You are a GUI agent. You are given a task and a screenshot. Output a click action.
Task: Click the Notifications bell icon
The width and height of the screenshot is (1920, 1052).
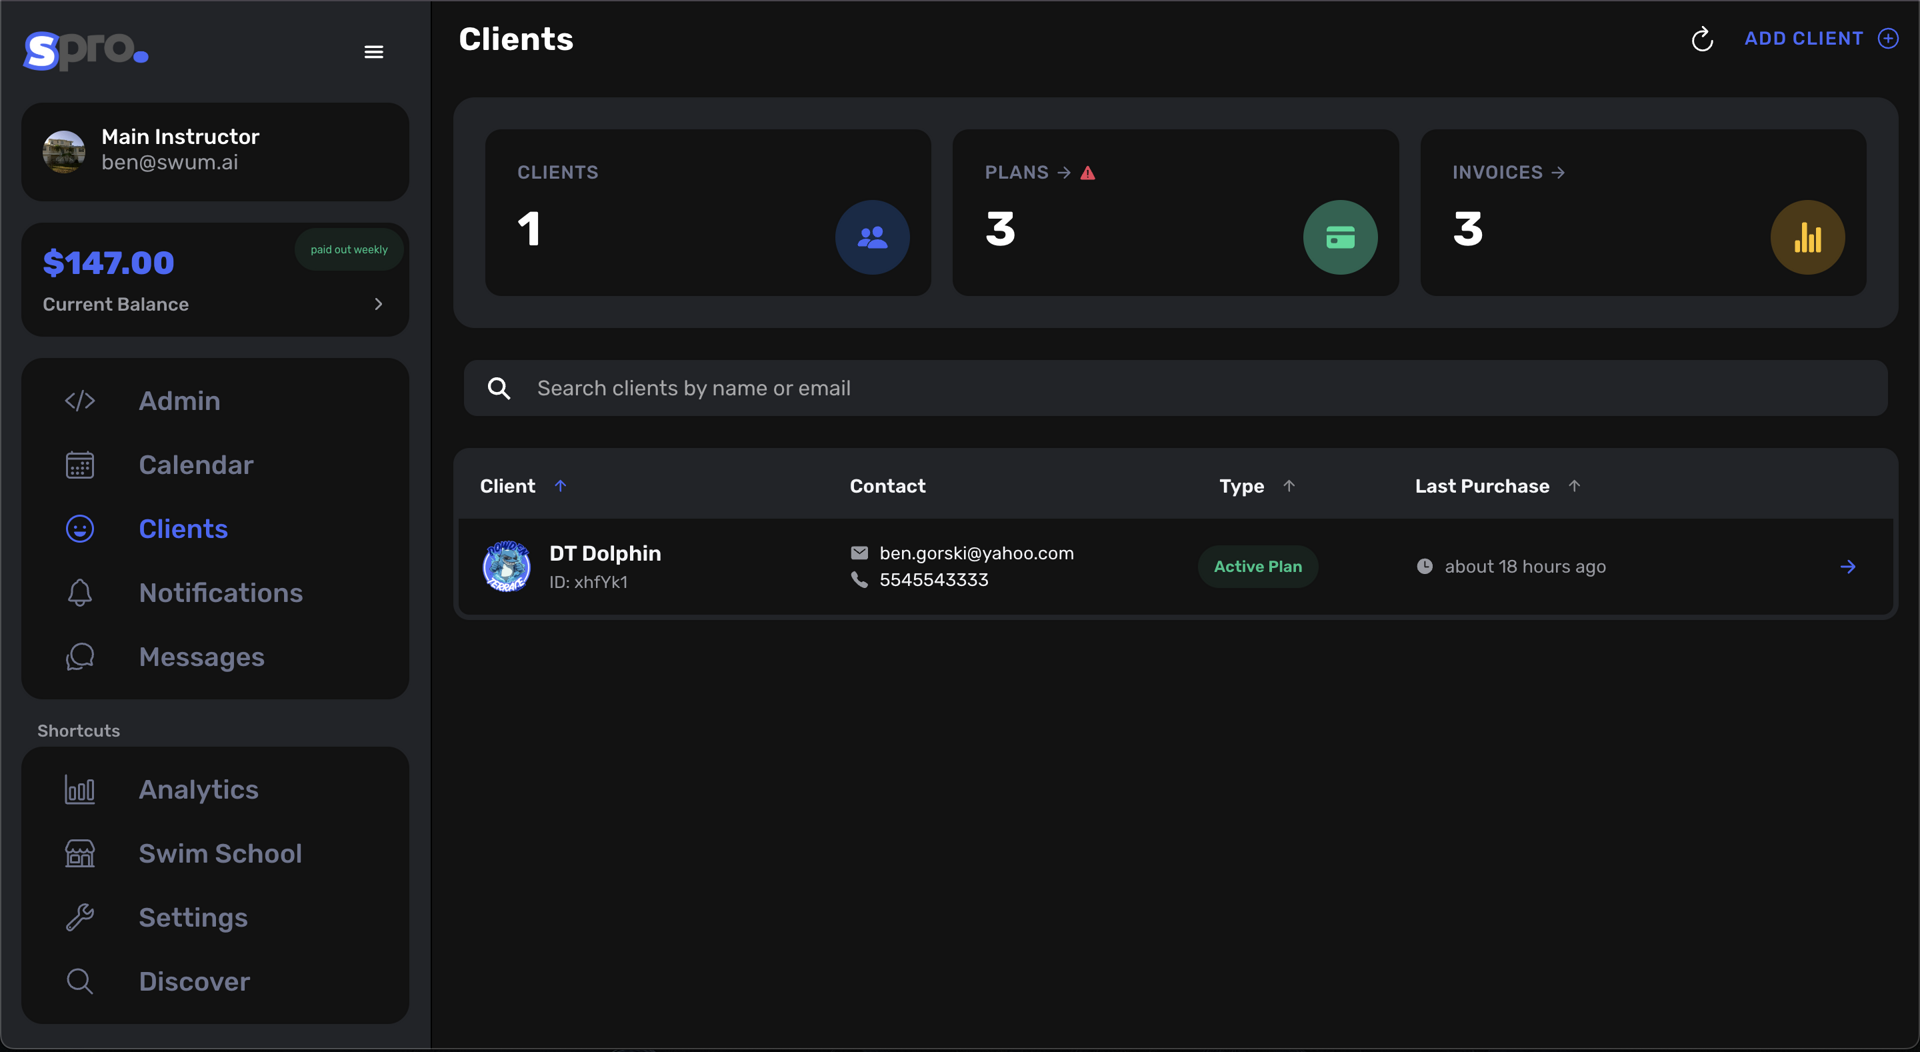[x=80, y=593]
